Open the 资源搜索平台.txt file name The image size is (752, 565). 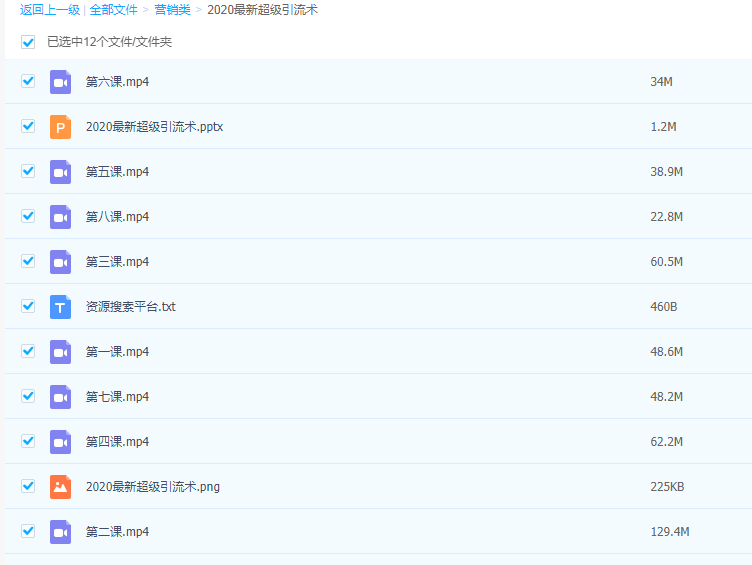pyautogui.click(x=130, y=307)
